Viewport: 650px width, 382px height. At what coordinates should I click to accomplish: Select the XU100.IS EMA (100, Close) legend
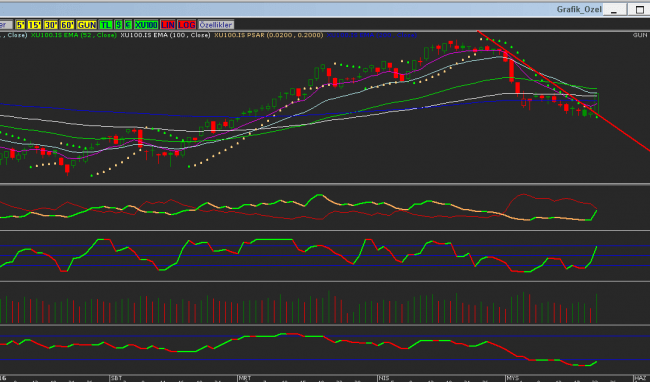[x=165, y=35]
